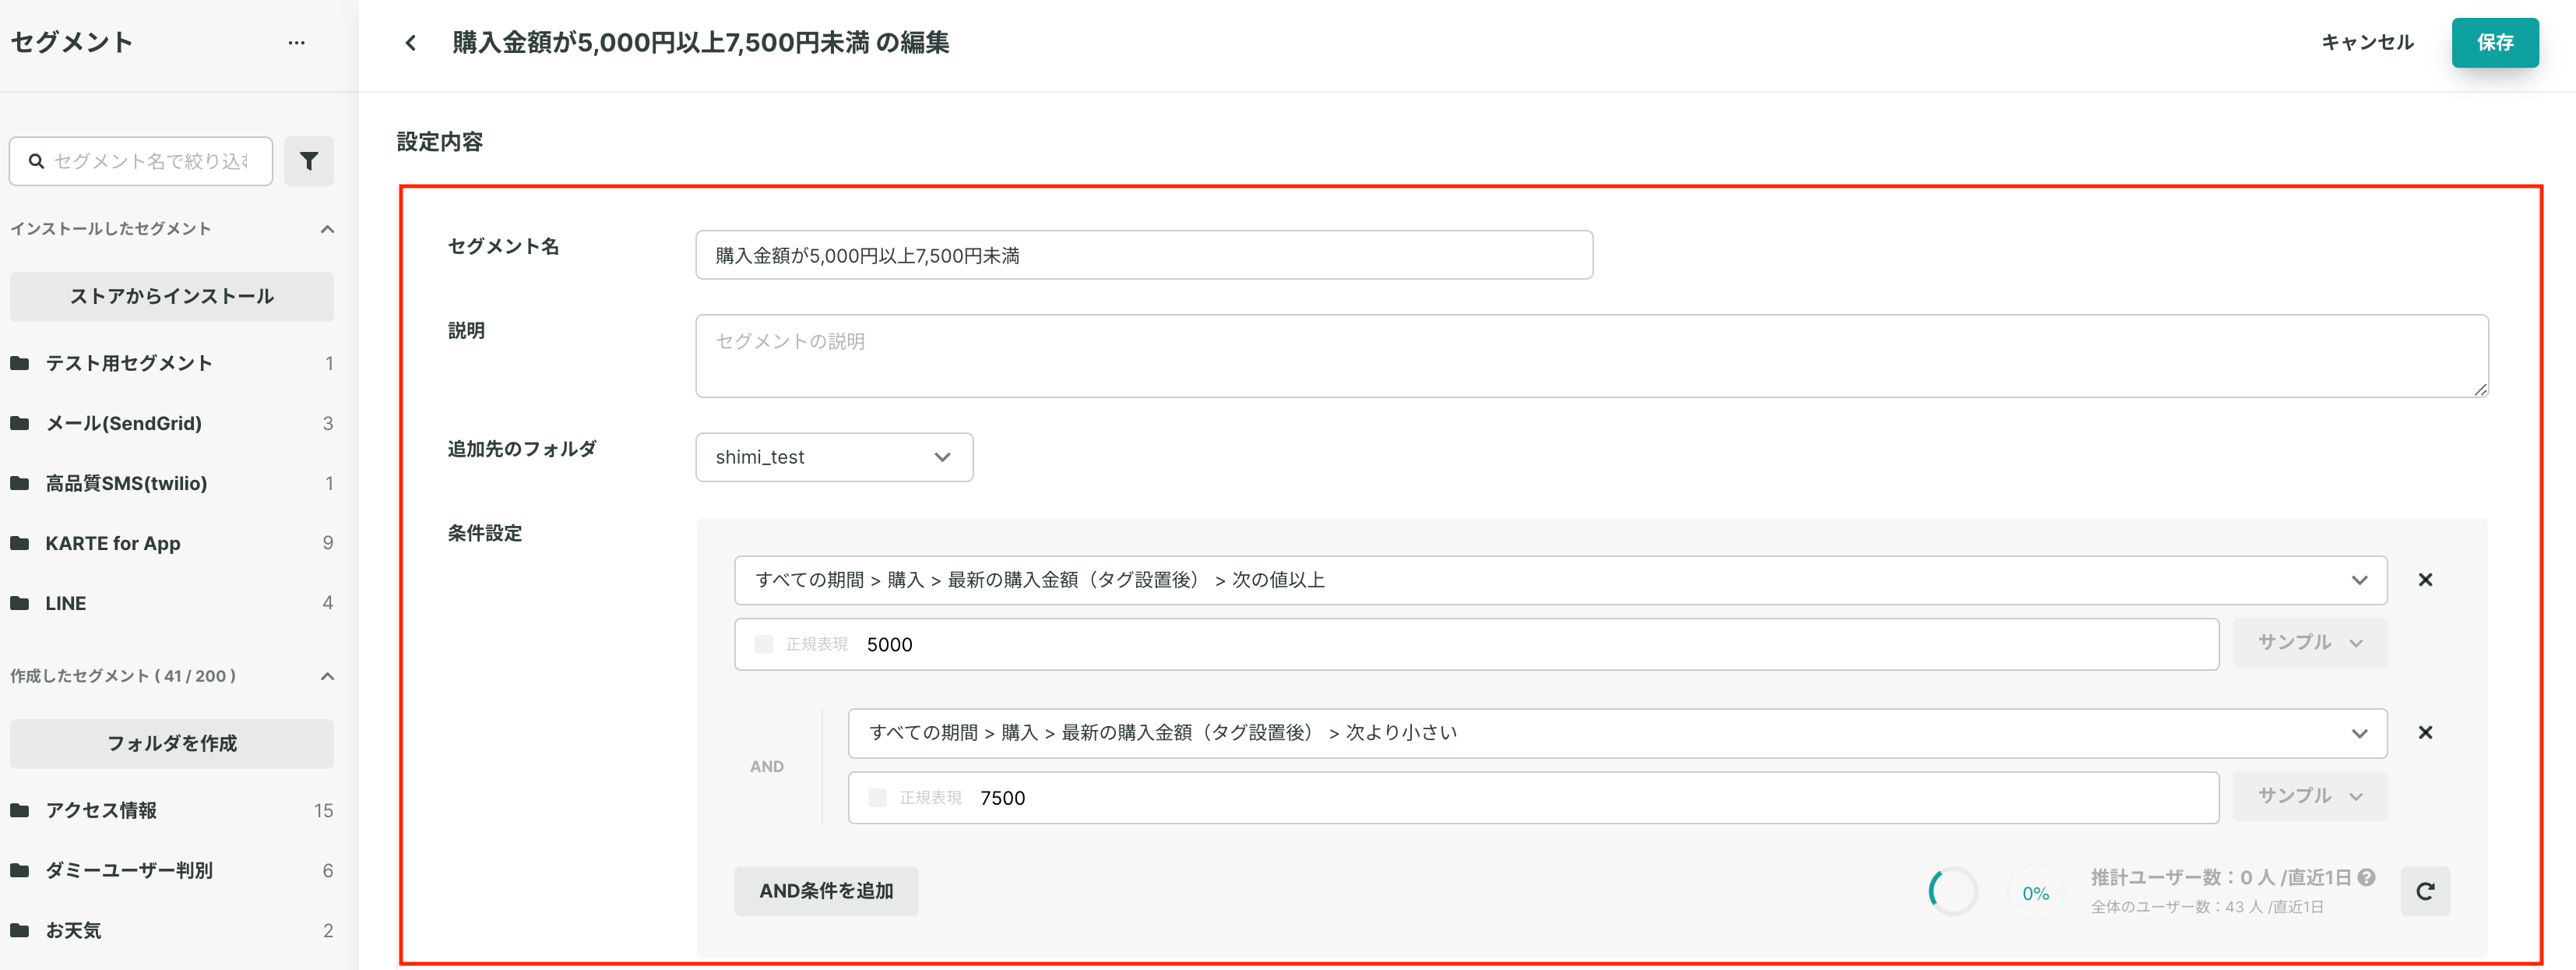
Task: Click AND条件を追加 button
Action: (x=826, y=891)
